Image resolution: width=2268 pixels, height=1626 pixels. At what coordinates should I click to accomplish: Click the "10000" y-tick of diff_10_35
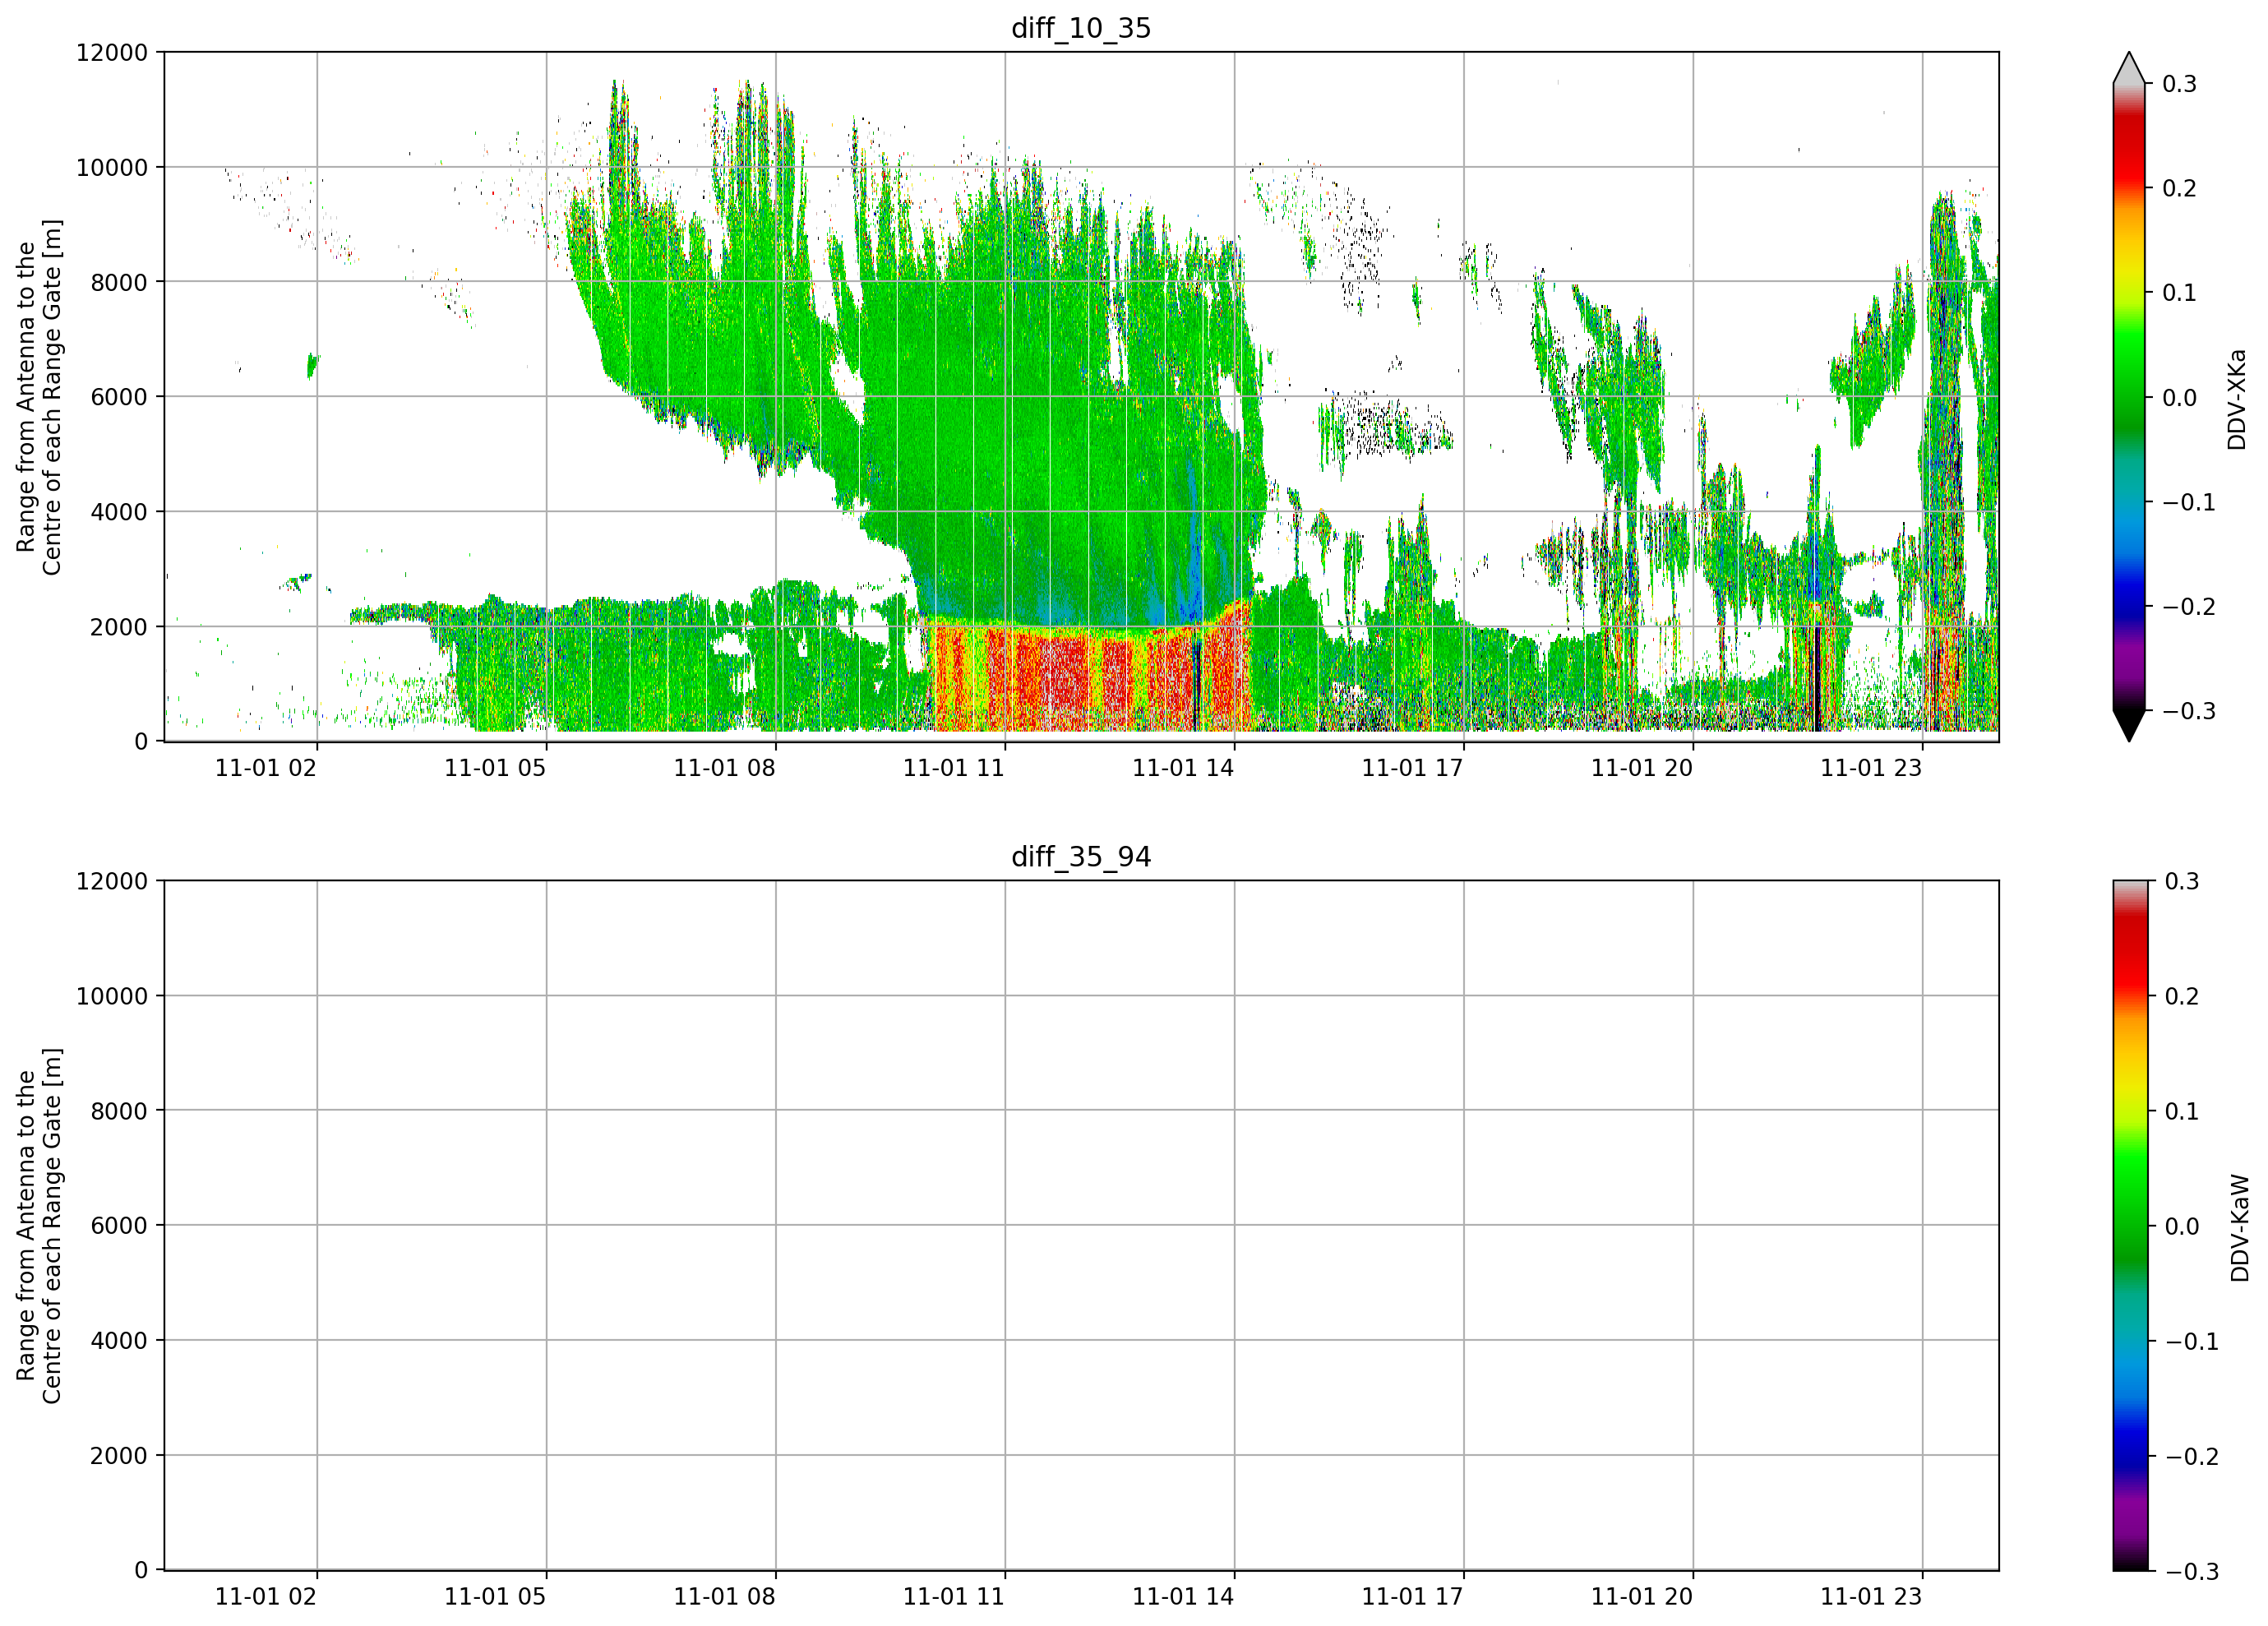click(x=112, y=167)
